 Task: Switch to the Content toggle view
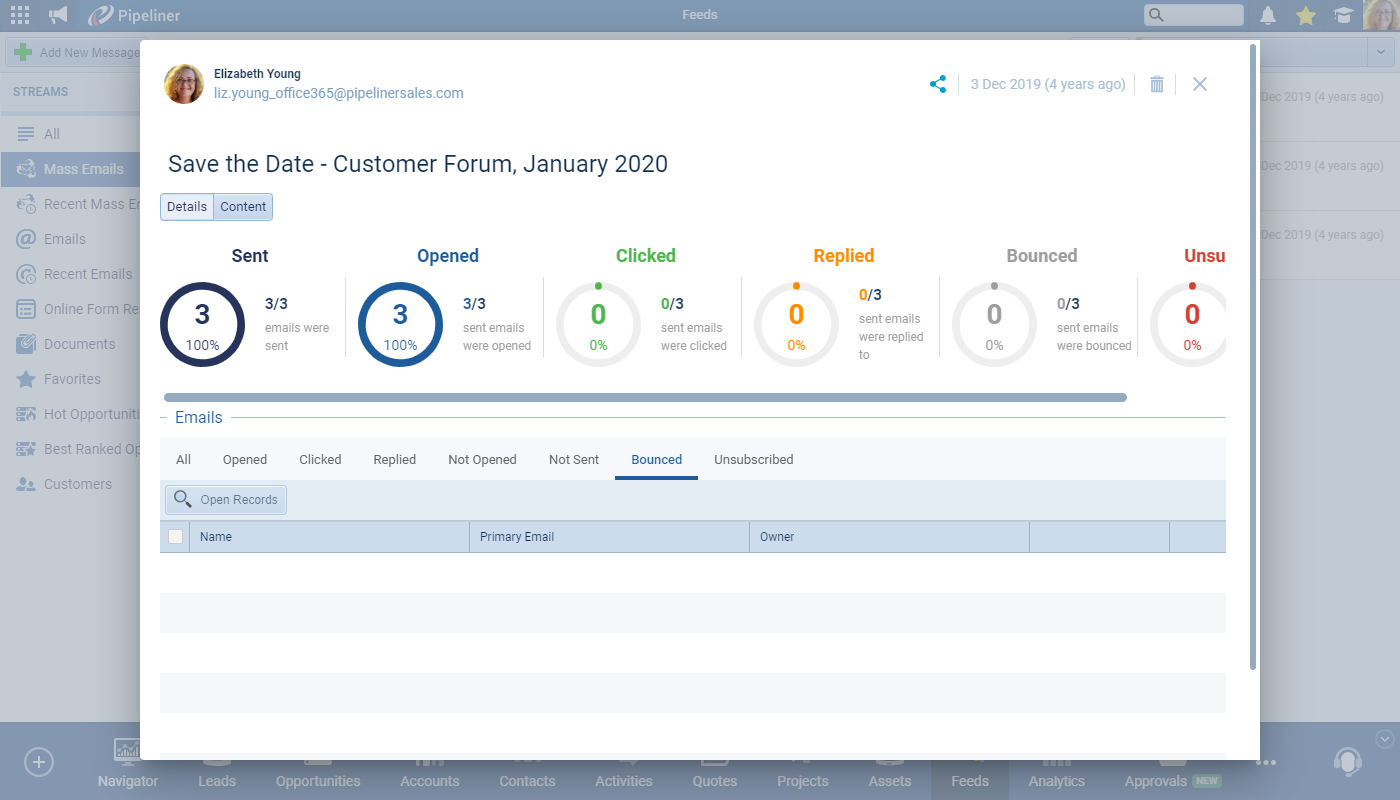243,207
